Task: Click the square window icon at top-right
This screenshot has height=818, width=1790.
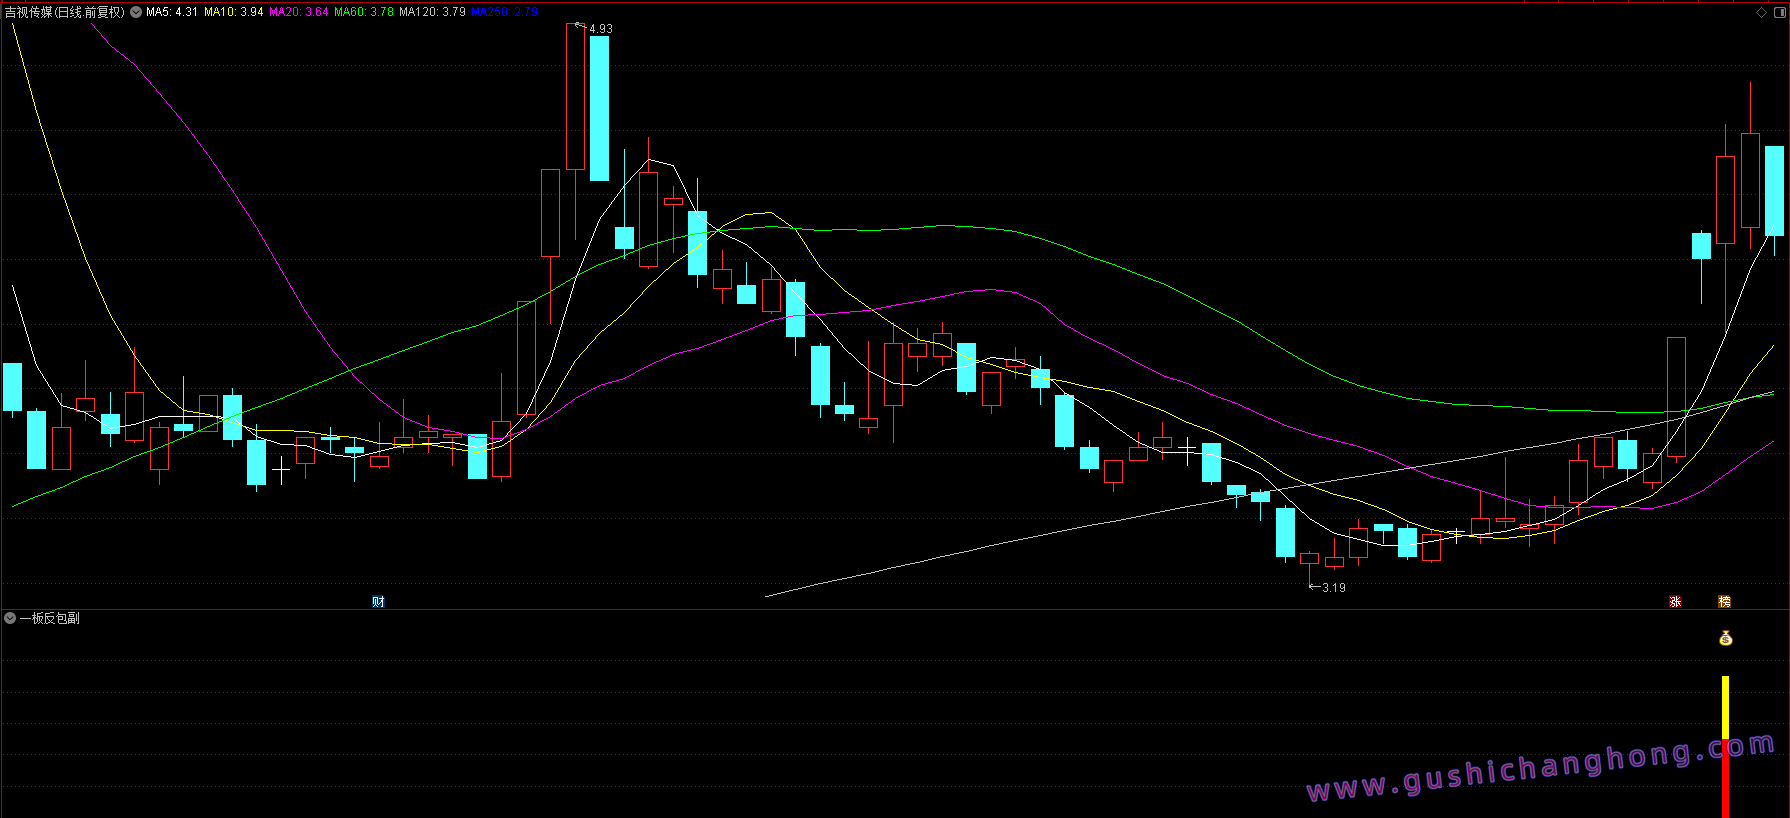Action: [x=1778, y=12]
